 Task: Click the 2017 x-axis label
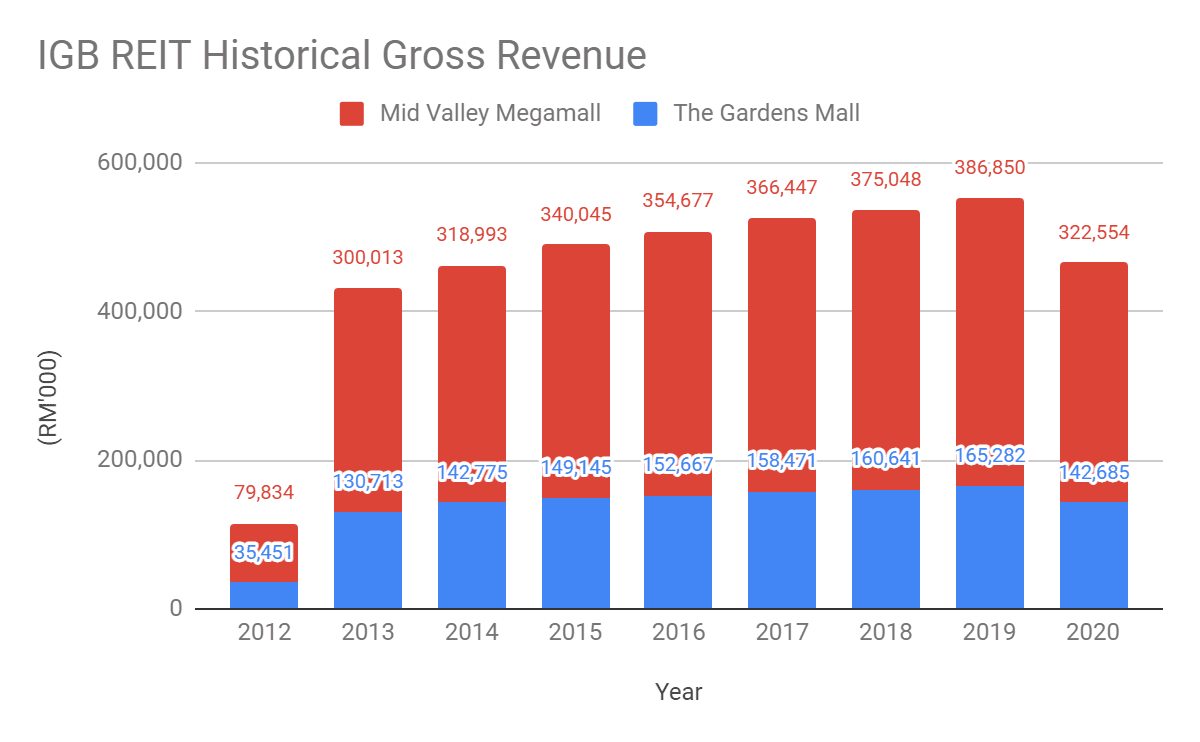pyautogui.click(x=782, y=633)
